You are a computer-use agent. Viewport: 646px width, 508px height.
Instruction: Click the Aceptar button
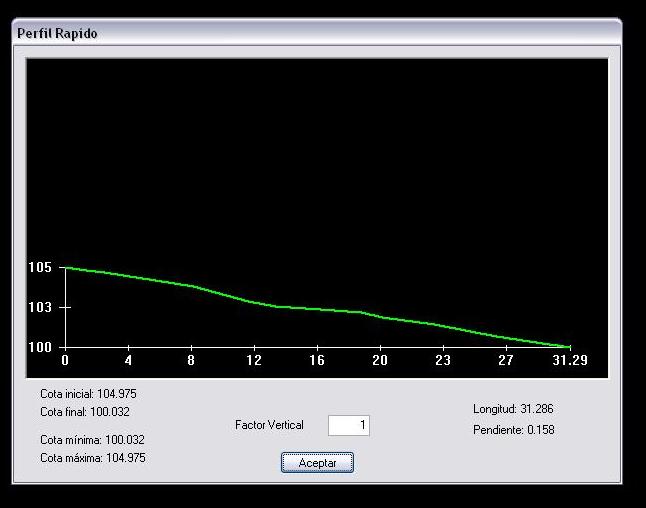coord(317,462)
